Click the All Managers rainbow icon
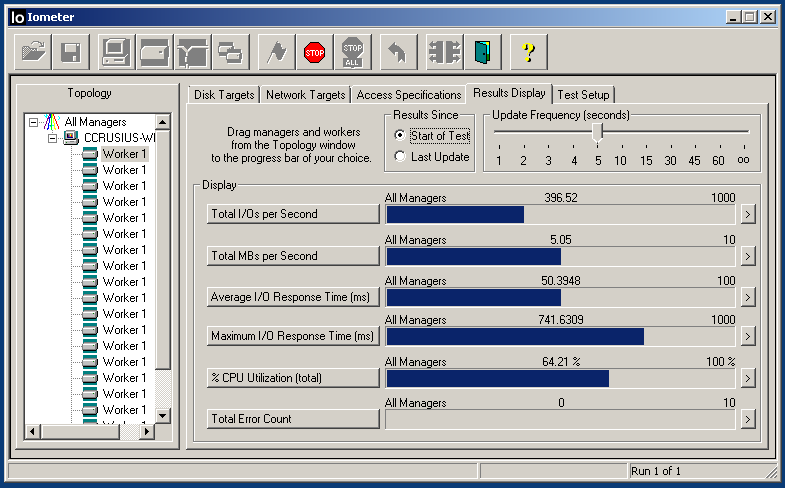Screen dimensions: 785x488 52,122
